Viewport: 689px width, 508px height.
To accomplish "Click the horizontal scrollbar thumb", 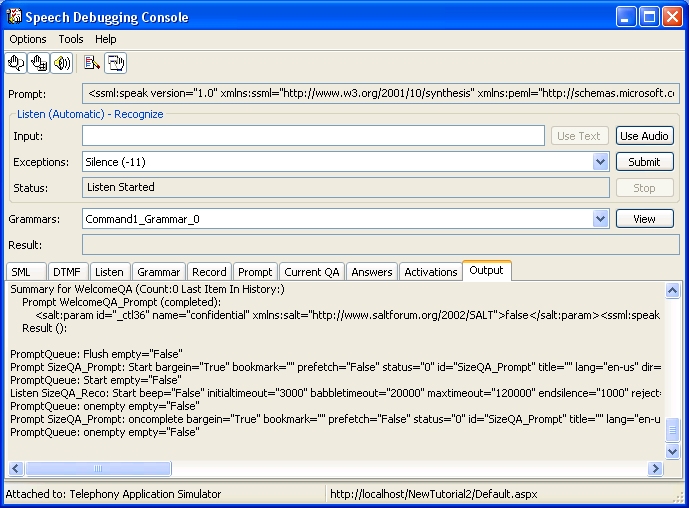I will (98, 468).
